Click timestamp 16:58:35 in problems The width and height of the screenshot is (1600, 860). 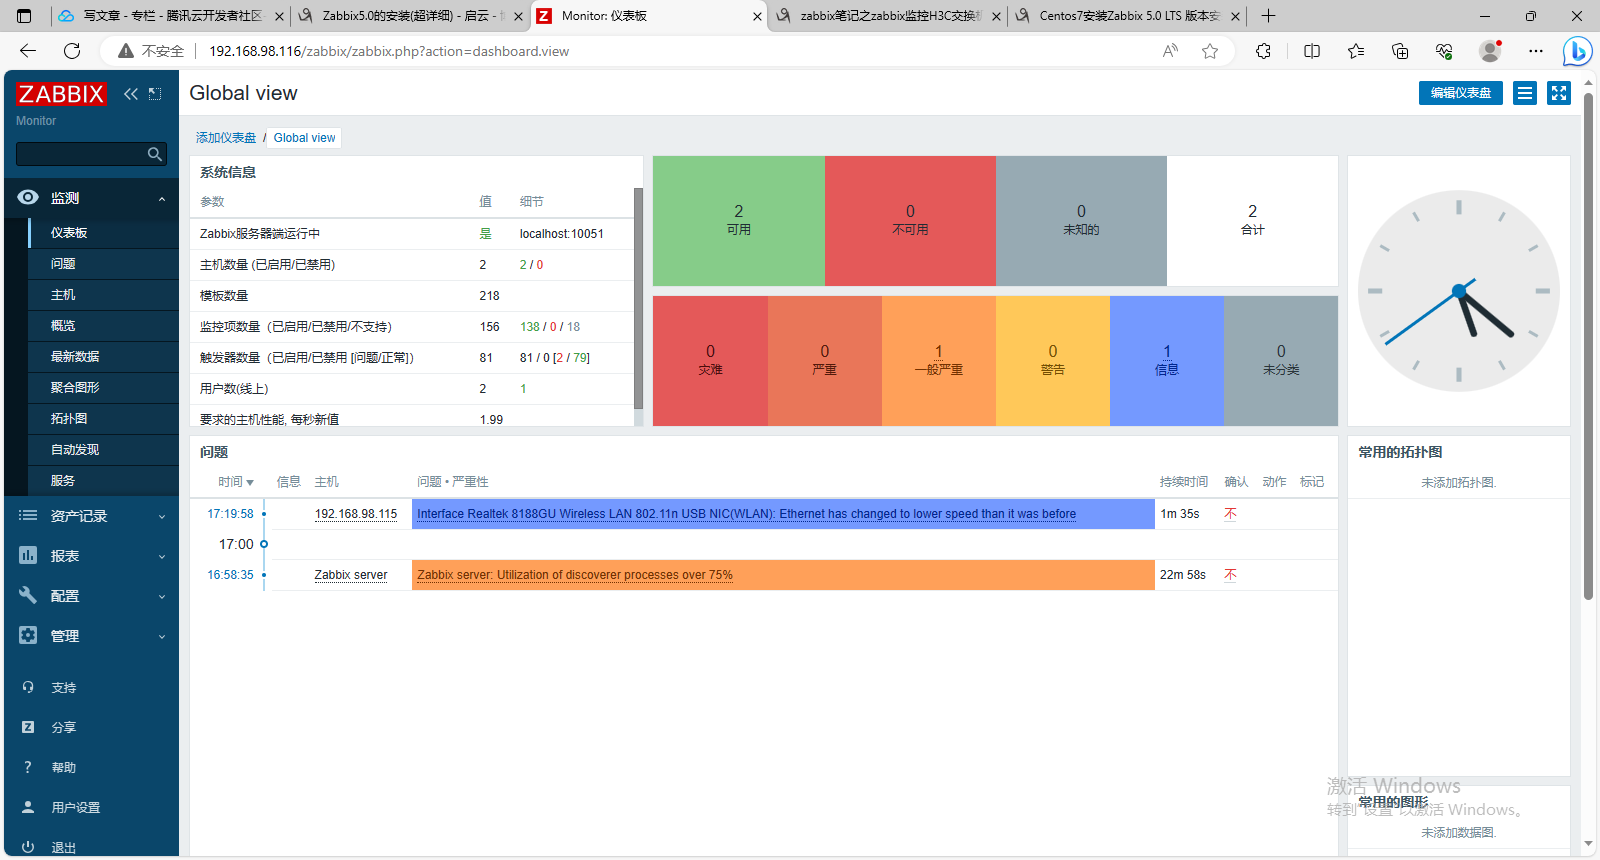pos(230,575)
